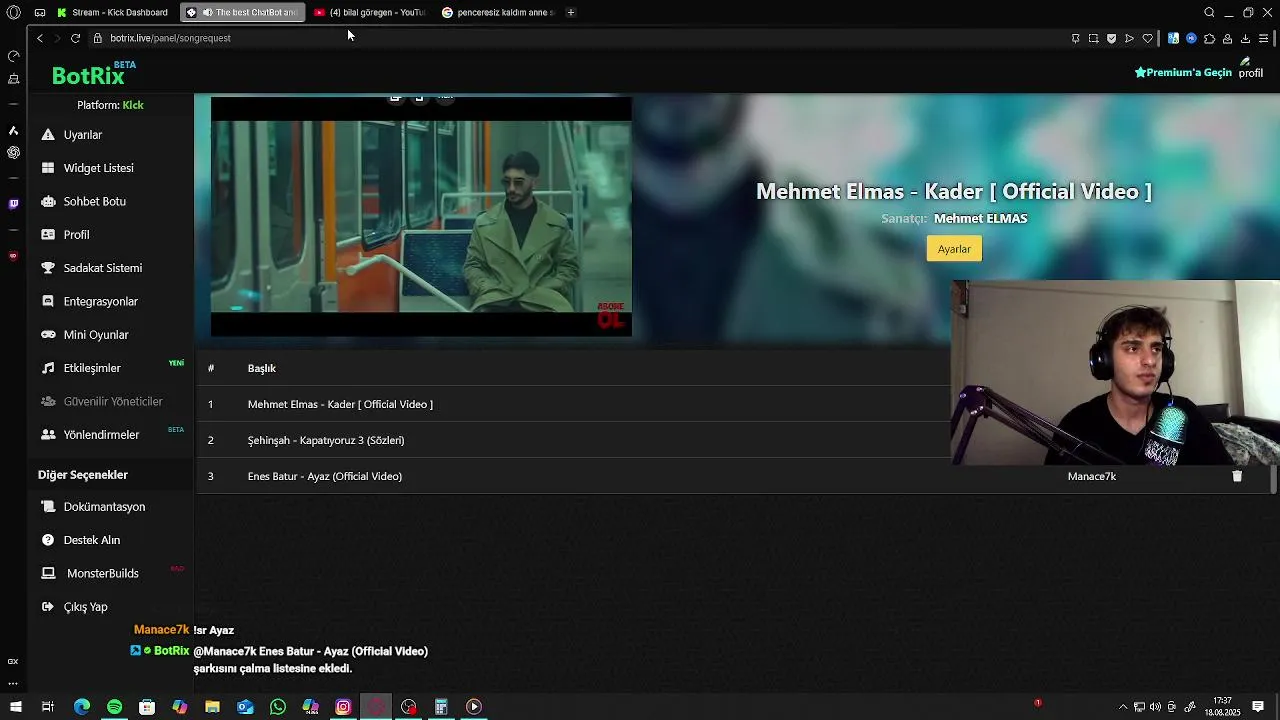1280x720 pixels.
Task: Click the Mini Oyunlar gamepad icon
Action: tap(47, 335)
